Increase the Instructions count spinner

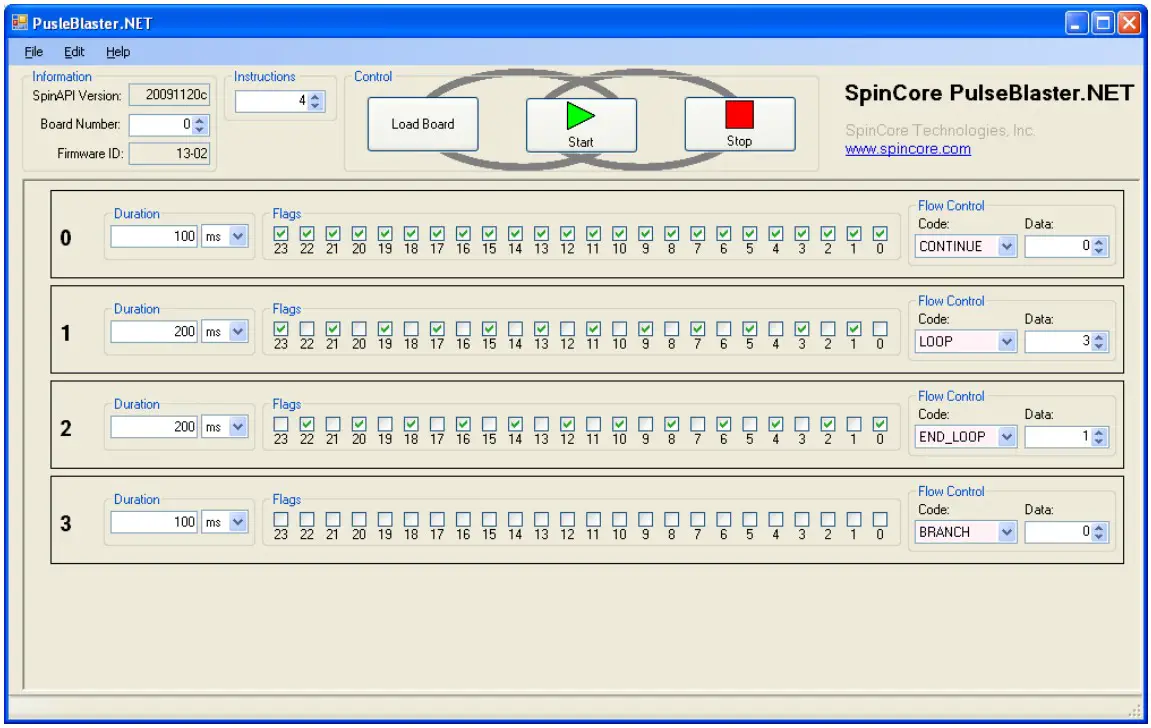316,96
